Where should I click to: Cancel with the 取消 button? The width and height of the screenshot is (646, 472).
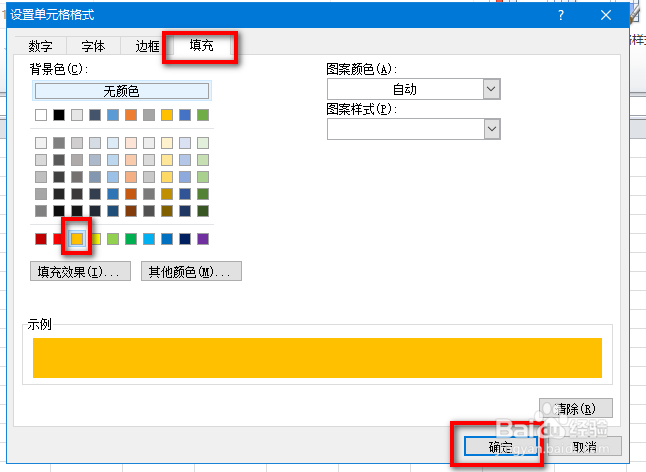coord(585,446)
